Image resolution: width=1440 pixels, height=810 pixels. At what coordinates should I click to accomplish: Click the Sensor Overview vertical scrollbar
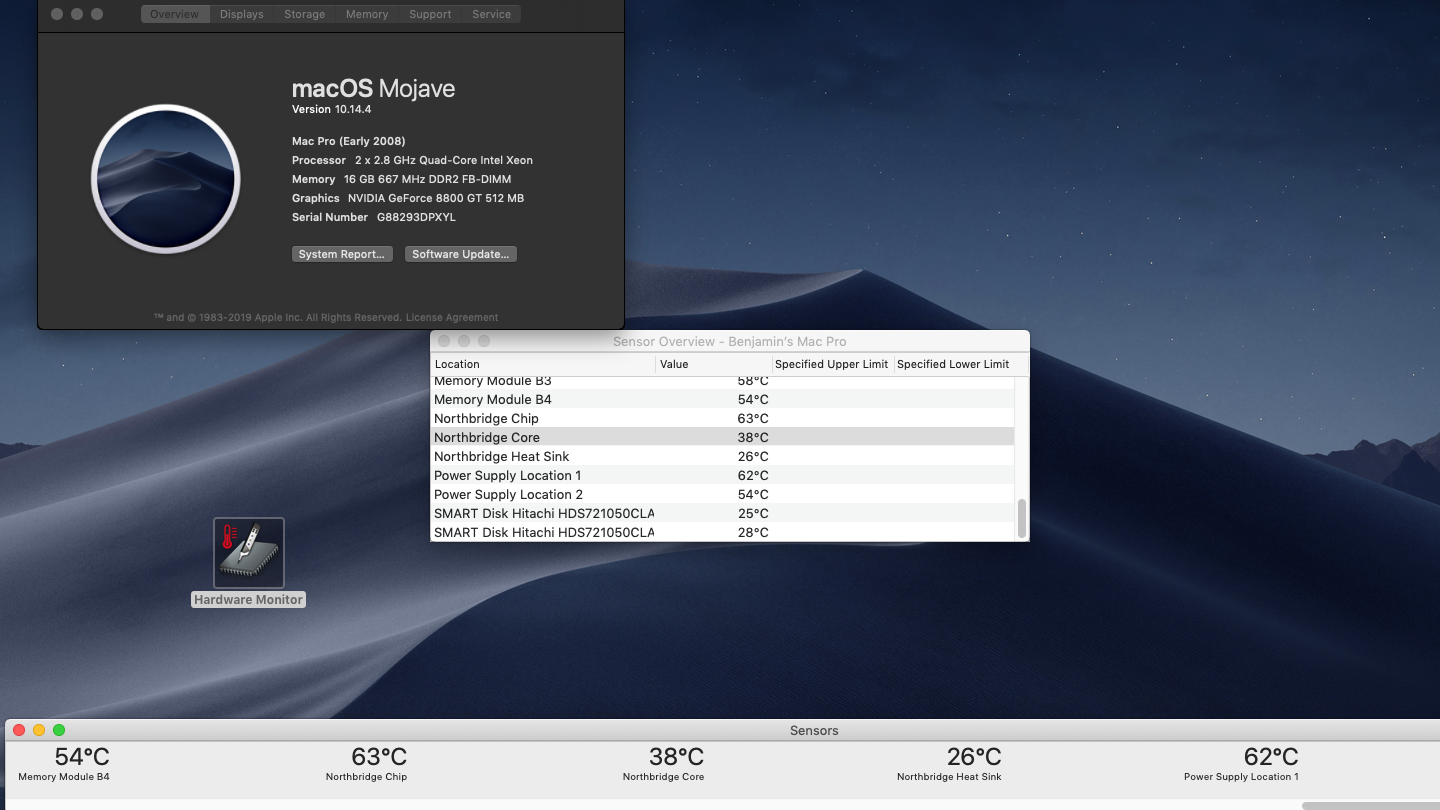[x=1022, y=518]
